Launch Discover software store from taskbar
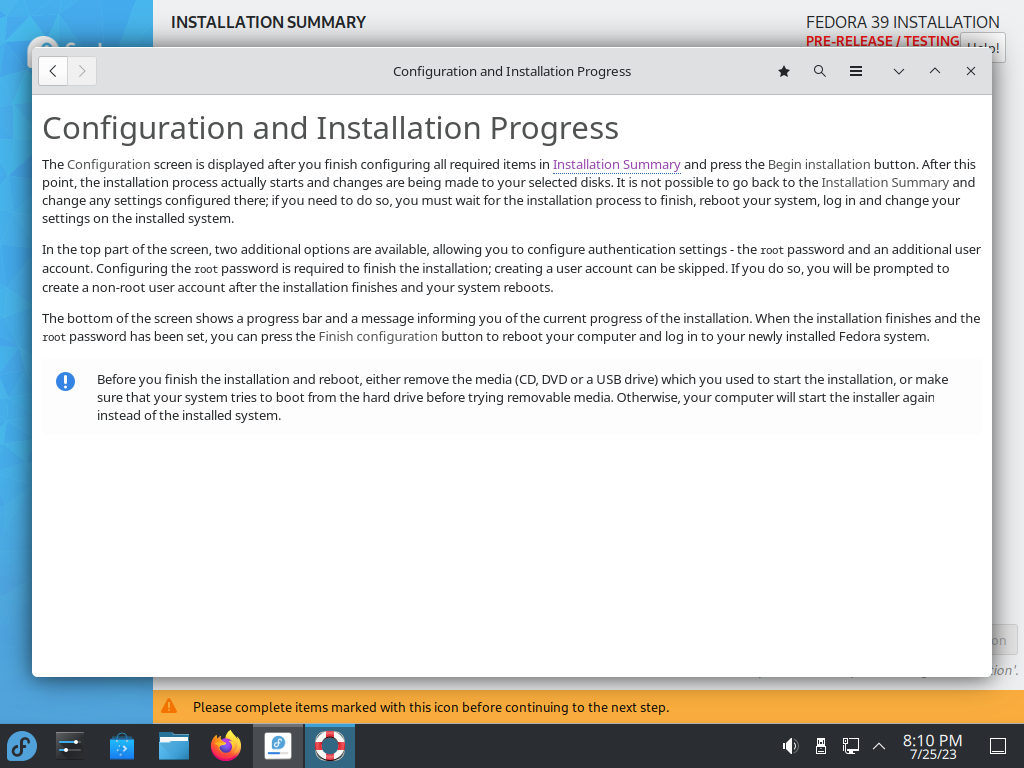Image resolution: width=1024 pixels, height=768 pixels. click(121, 746)
